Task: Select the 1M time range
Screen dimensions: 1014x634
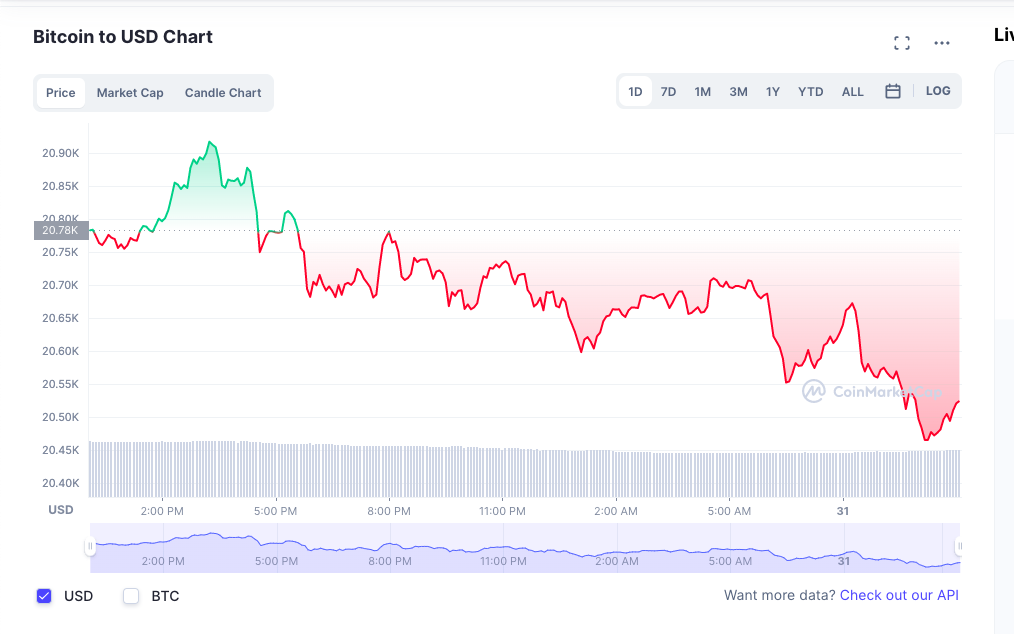Action: [x=702, y=92]
